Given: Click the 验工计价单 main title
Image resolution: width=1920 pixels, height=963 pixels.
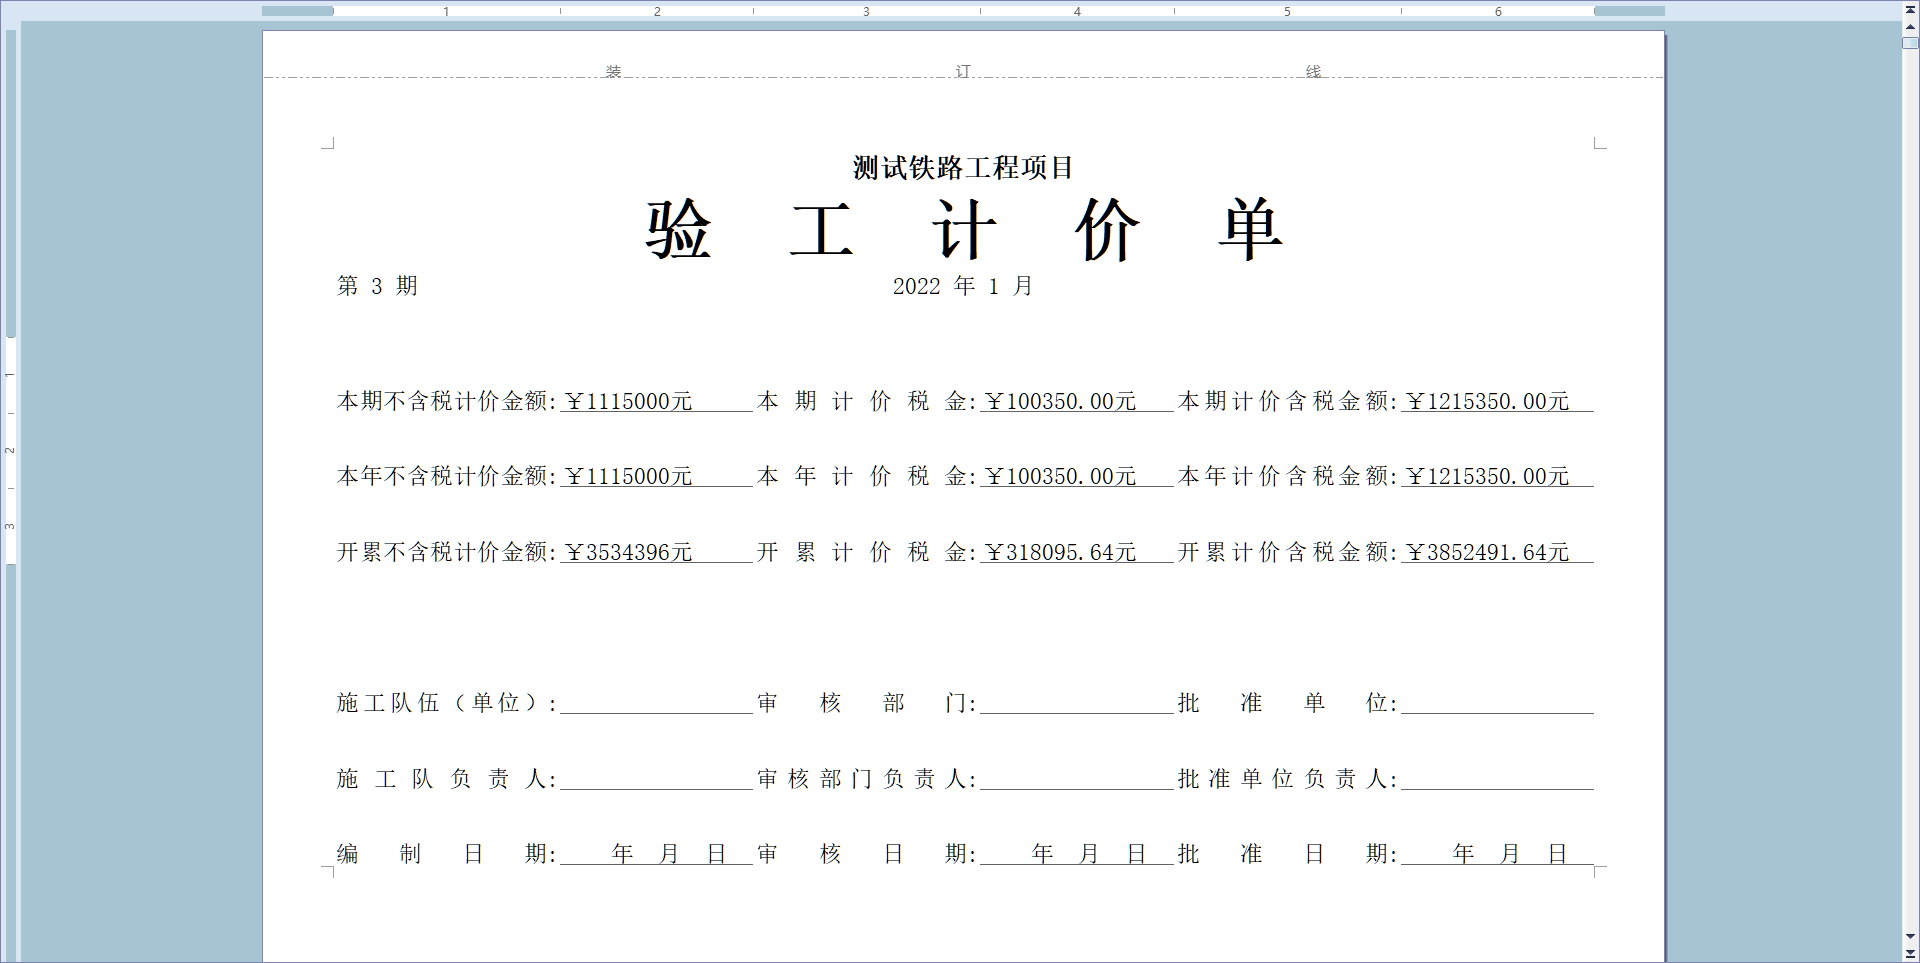Looking at the screenshot, I should [963, 230].
